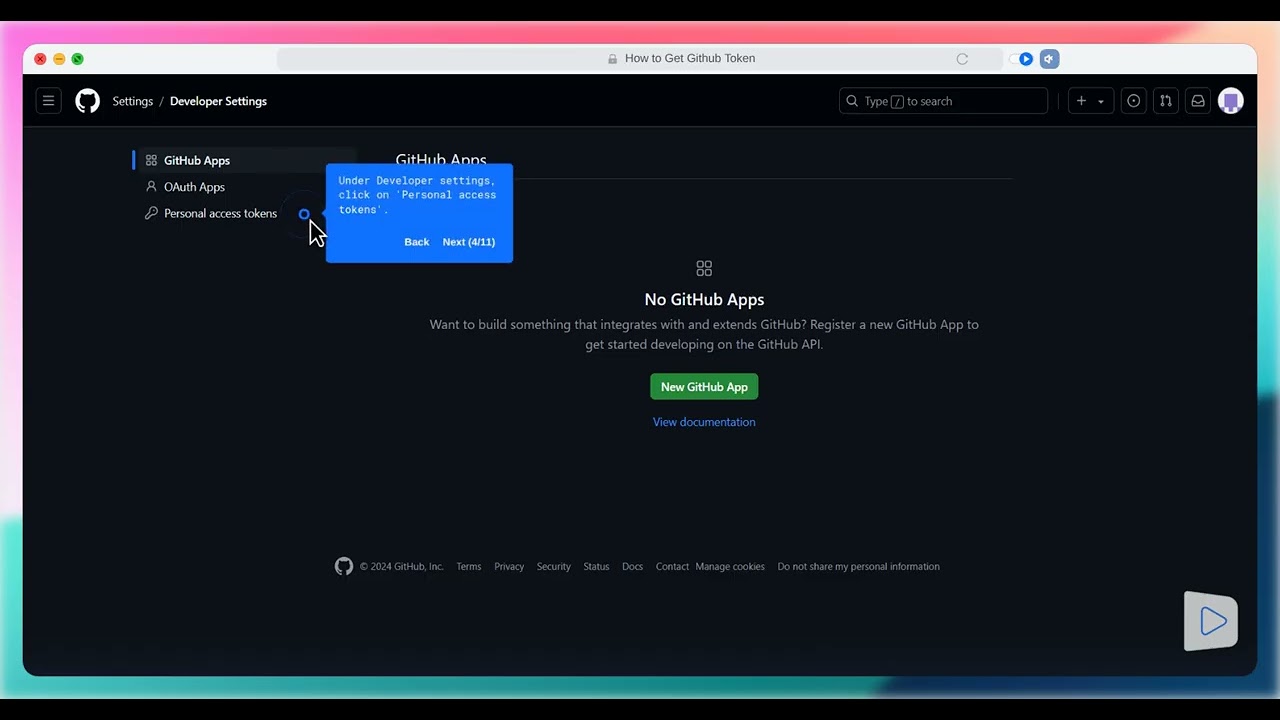1280x720 pixels.
Task: Expand the create new plus dropdown
Action: (x=1090, y=101)
